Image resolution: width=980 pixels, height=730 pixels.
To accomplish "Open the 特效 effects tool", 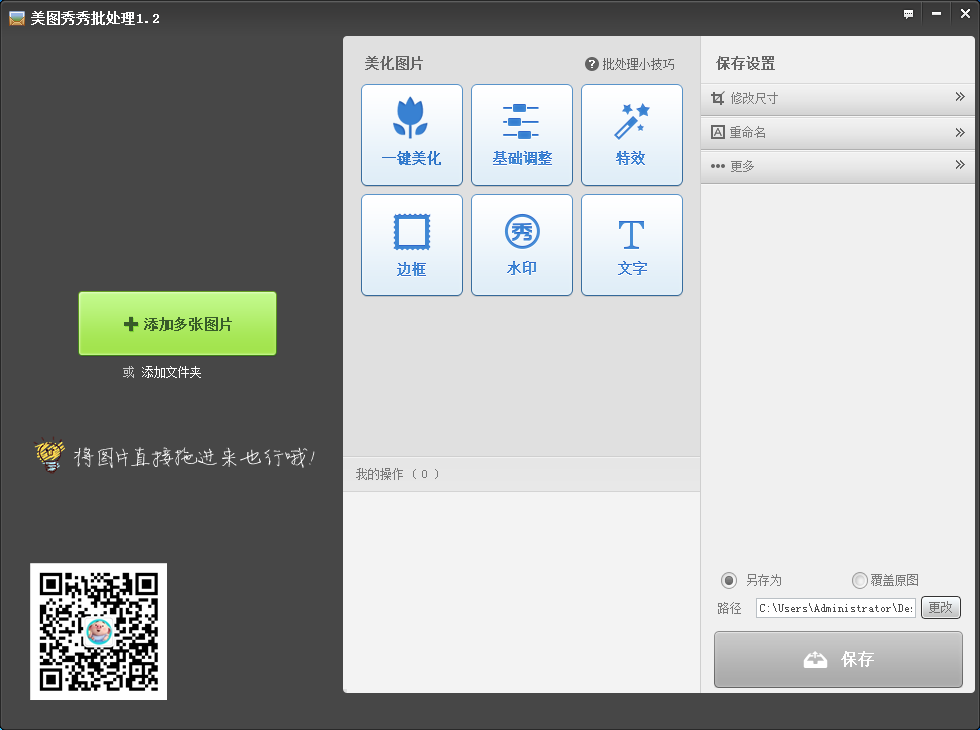I will [x=632, y=135].
